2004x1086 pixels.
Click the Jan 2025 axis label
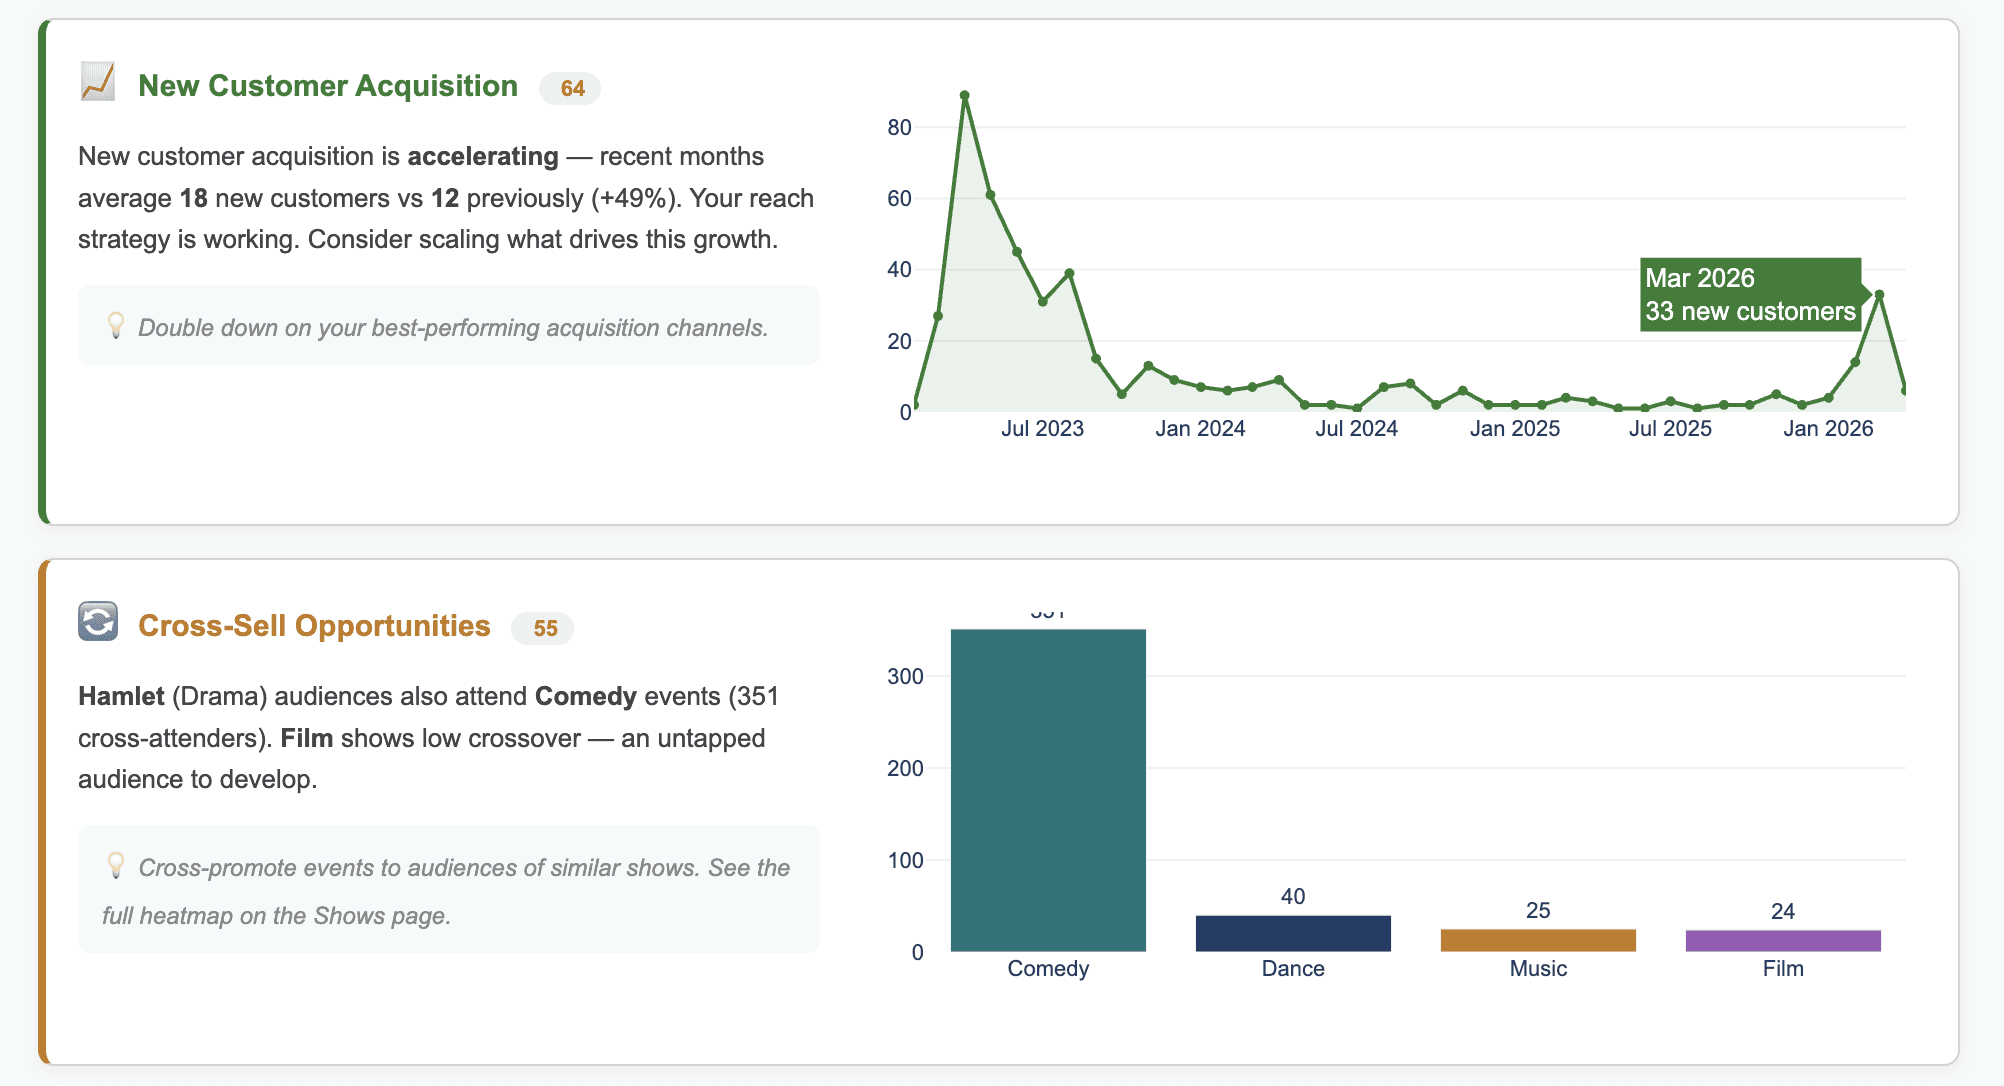pos(1514,429)
